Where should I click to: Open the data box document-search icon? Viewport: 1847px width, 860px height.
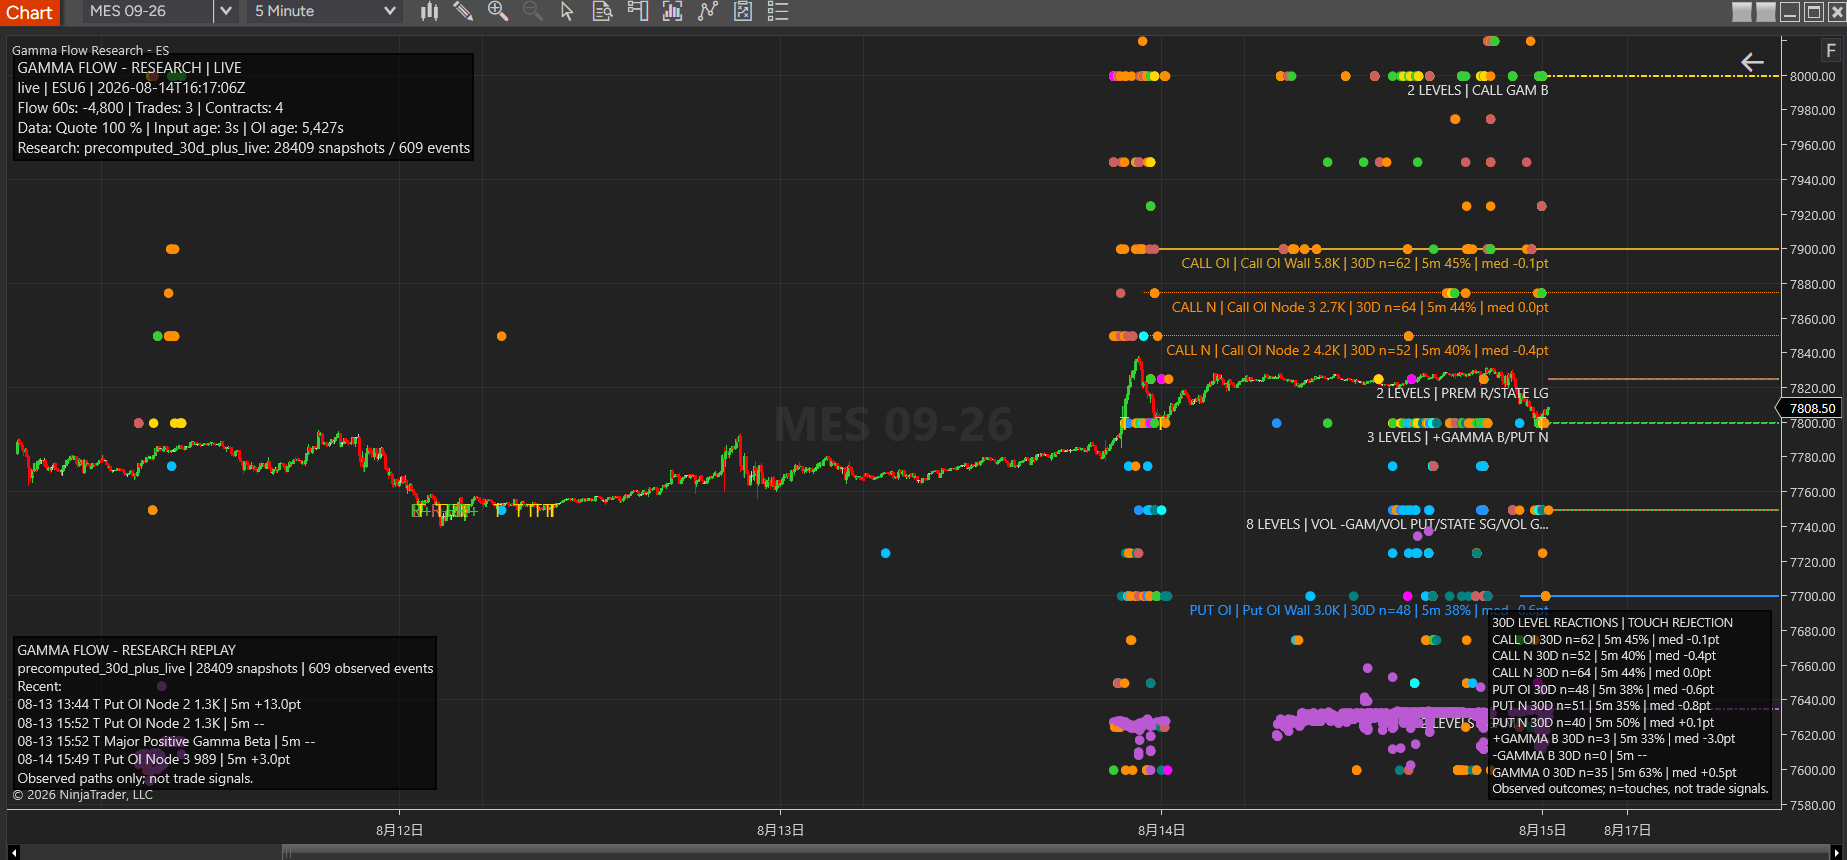click(602, 11)
